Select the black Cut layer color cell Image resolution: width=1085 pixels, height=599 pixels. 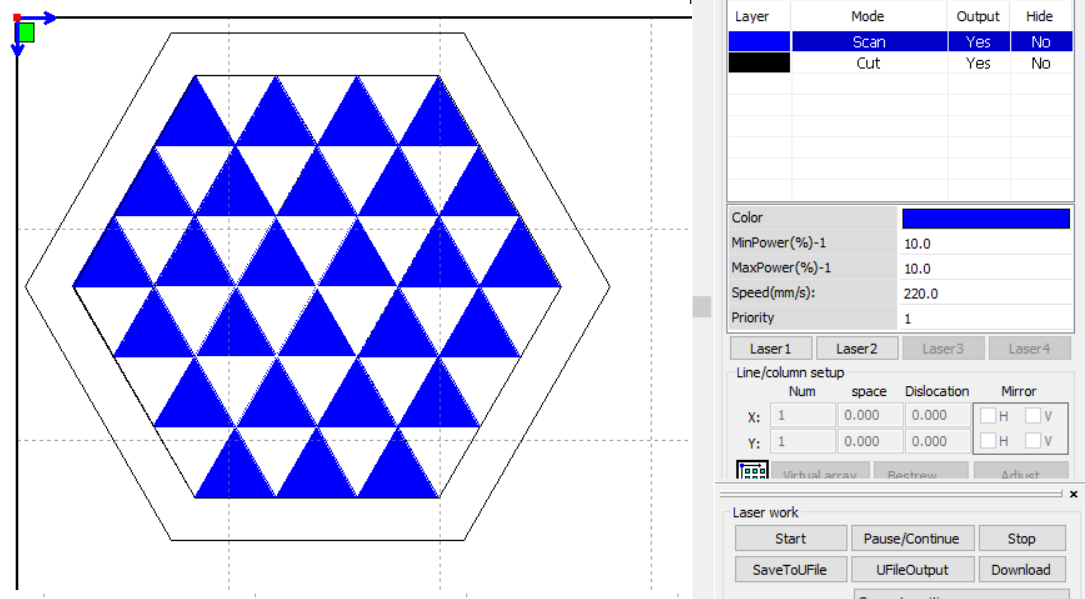tap(759, 63)
